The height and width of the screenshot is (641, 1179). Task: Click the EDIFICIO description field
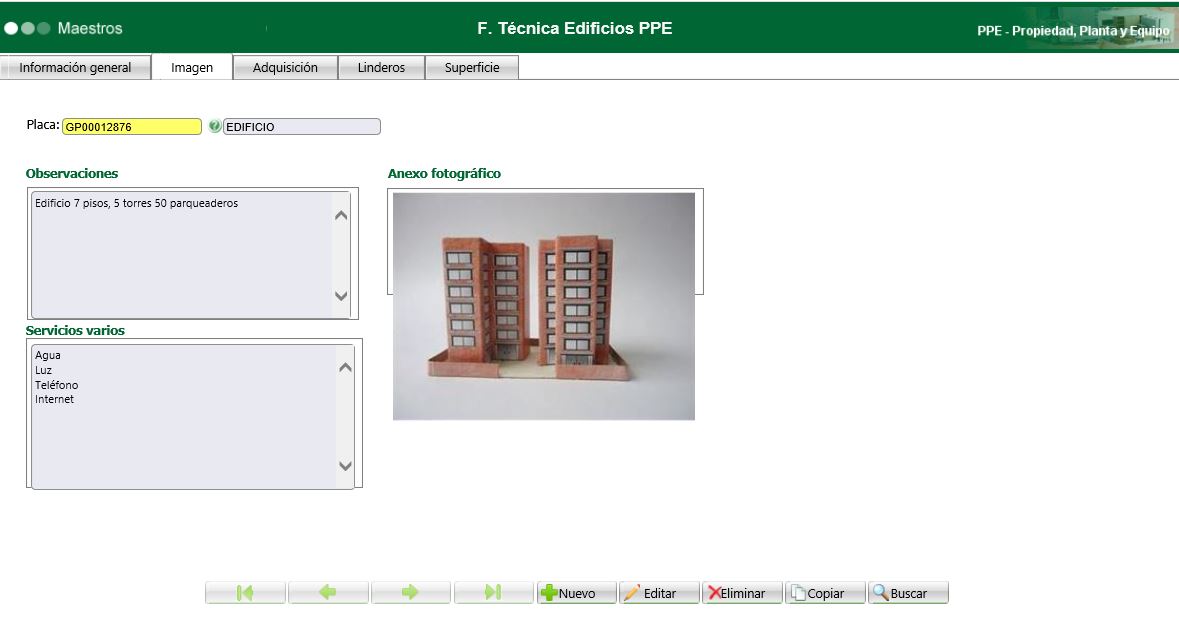coord(302,126)
